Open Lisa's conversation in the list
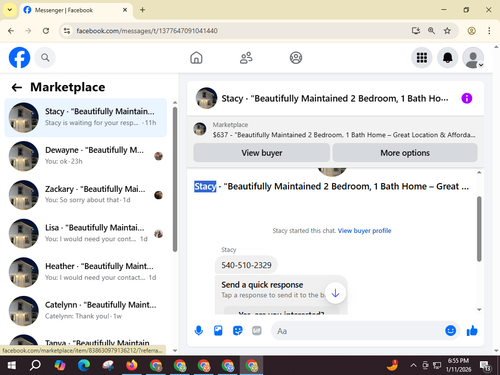This screenshot has height=375, width=500. click(86, 233)
